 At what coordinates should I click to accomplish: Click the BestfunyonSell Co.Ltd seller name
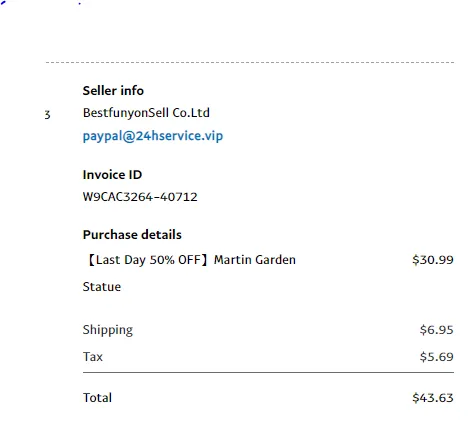(x=146, y=113)
